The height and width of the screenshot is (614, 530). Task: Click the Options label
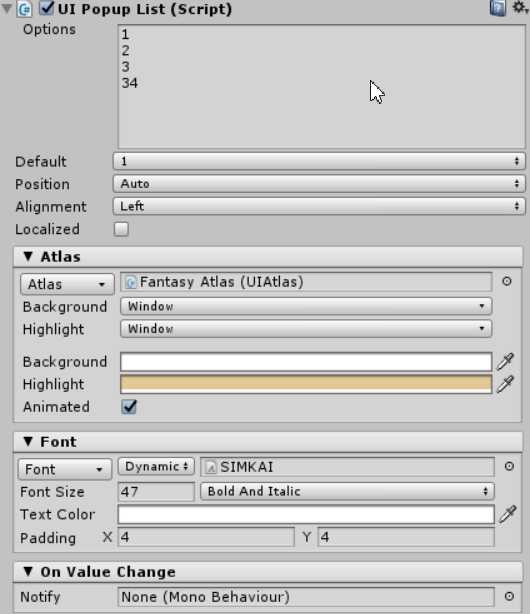click(49, 29)
